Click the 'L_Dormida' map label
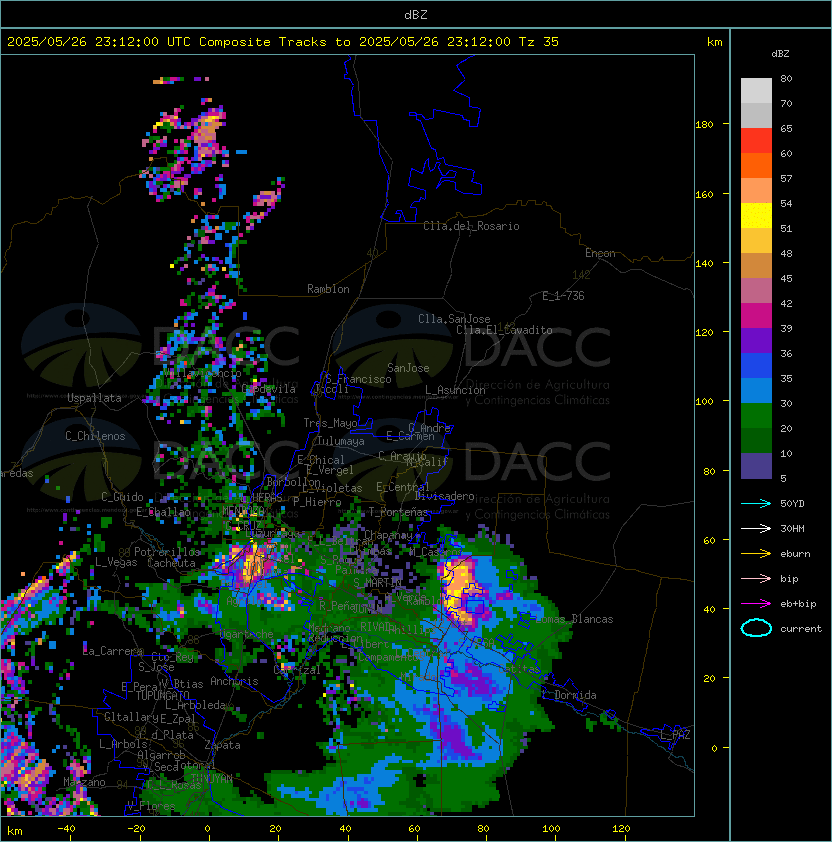 569,695
